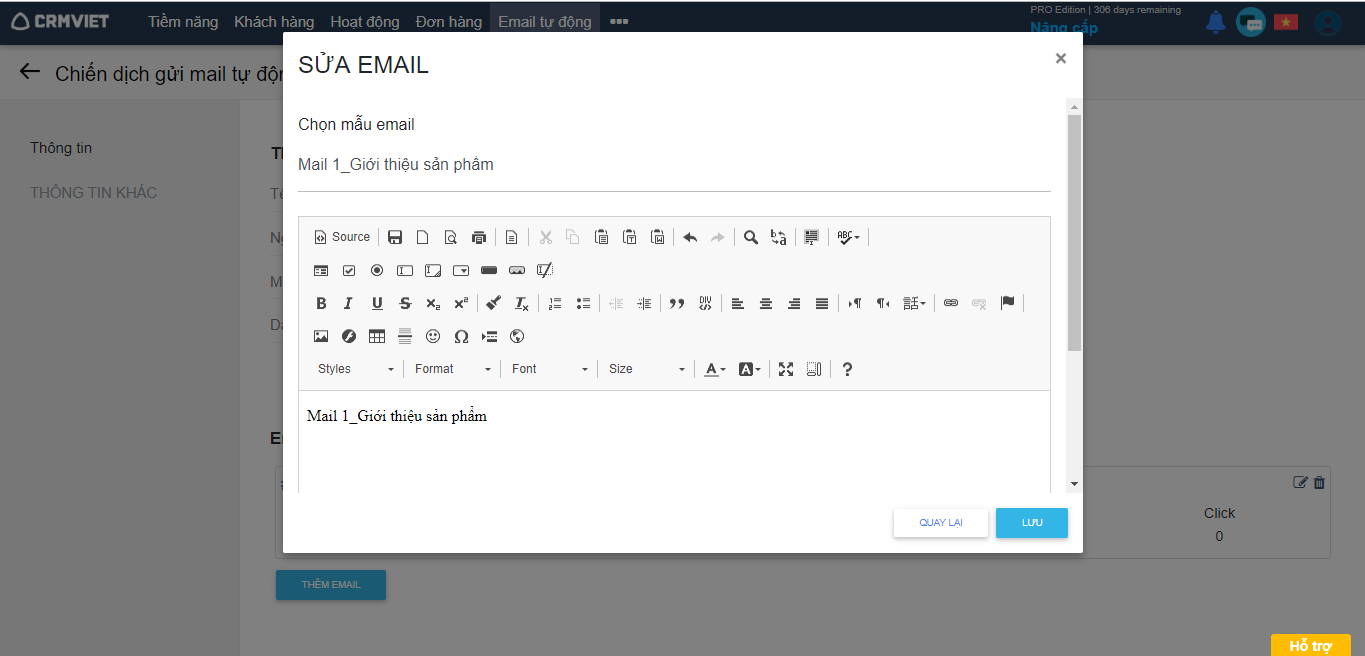The width and height of the screenshot is (1365, 656).
Task: Toggle bold formatting
Action: 321,303
